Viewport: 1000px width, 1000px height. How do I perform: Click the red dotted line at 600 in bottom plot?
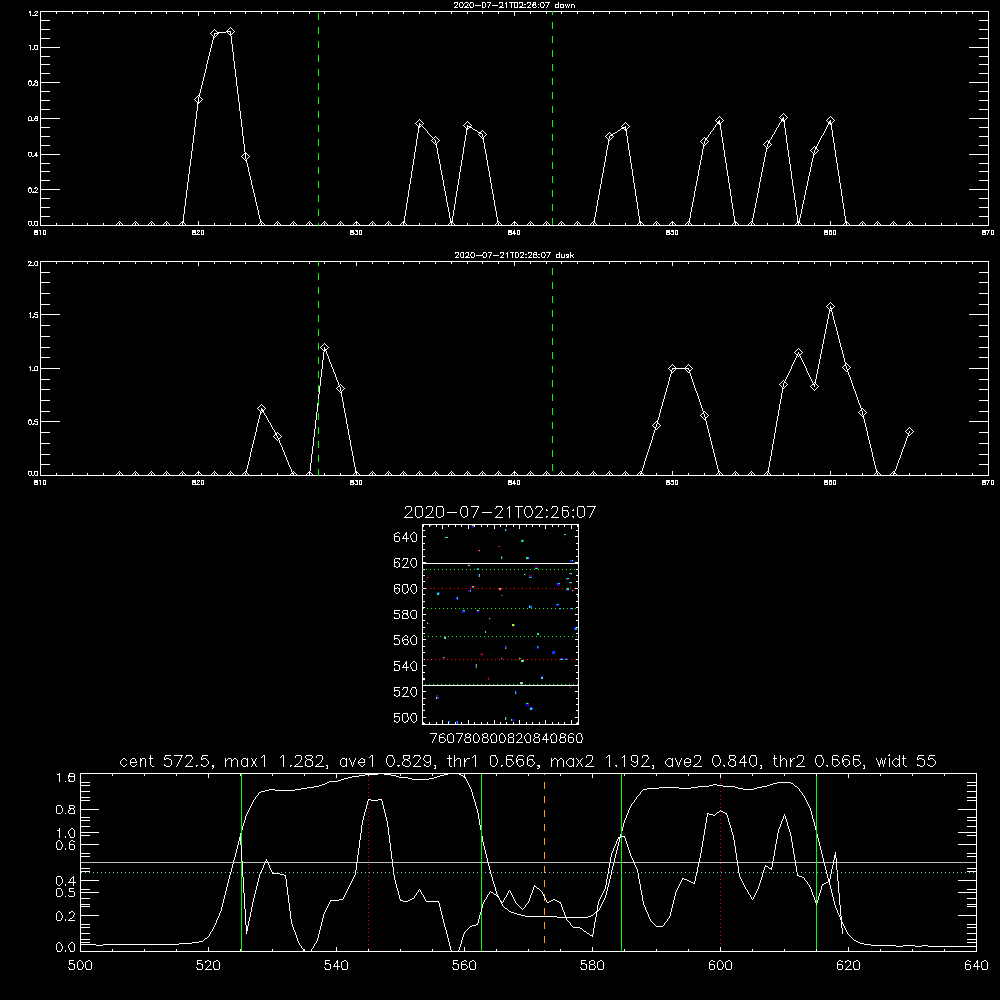(x=720, y=861)
